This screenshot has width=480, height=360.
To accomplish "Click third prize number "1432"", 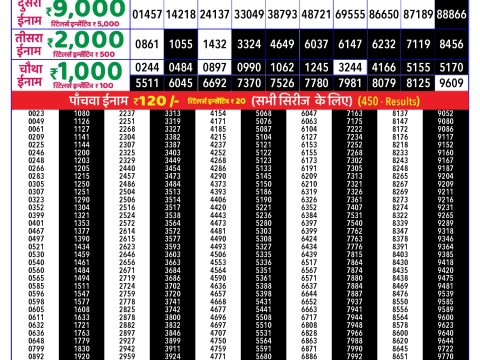I will tap(215, 44).
